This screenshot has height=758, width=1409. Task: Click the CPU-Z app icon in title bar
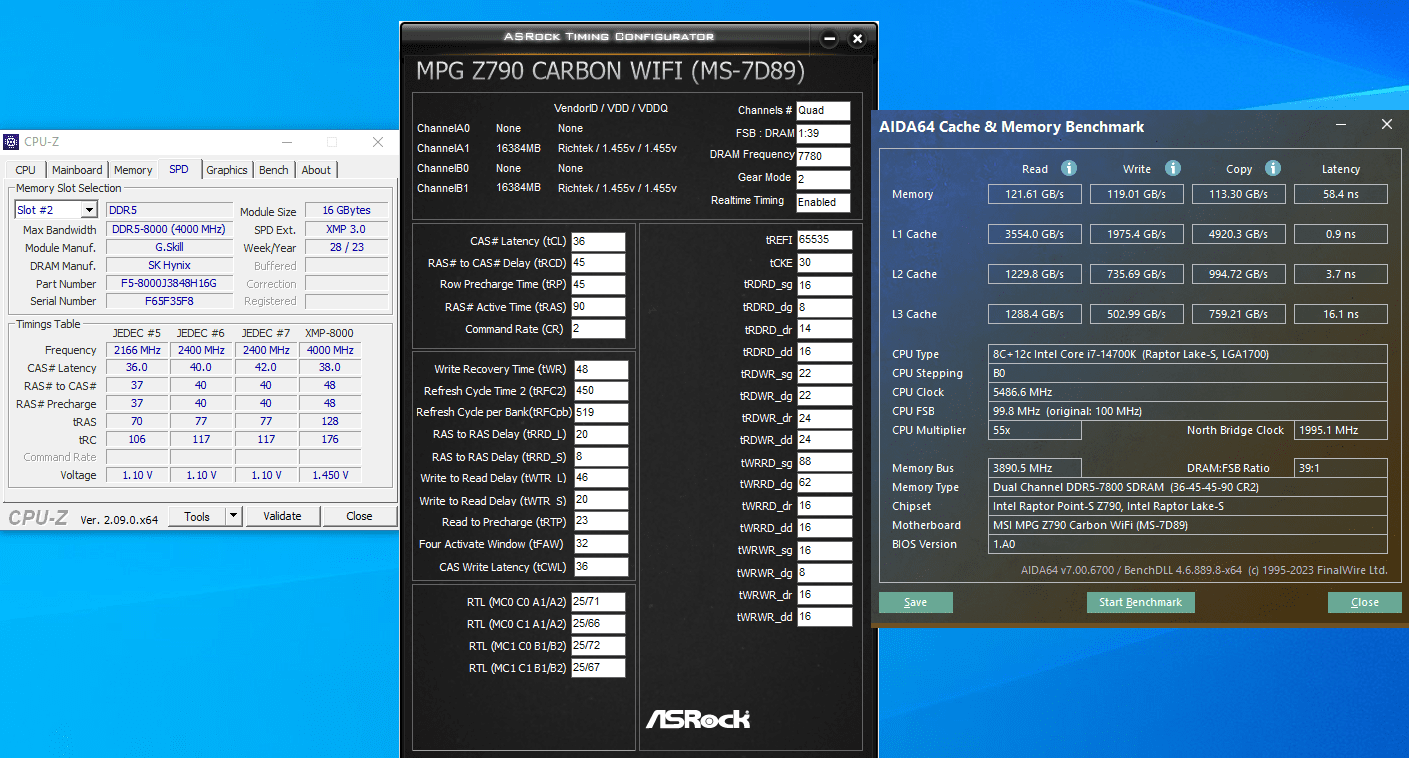click(12, 142)
